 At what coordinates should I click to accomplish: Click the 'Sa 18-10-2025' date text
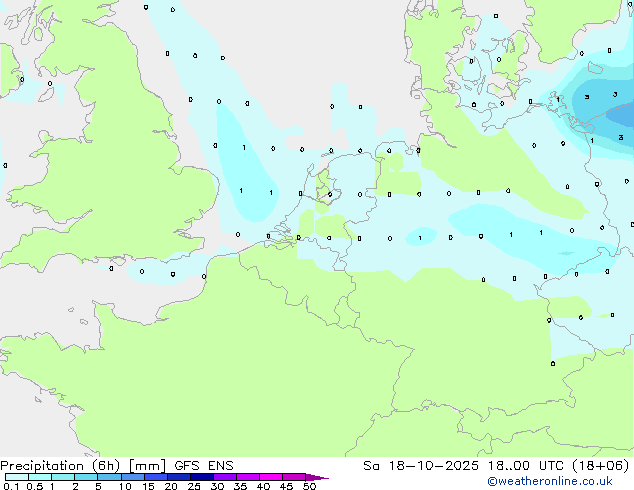pos(421,466)
